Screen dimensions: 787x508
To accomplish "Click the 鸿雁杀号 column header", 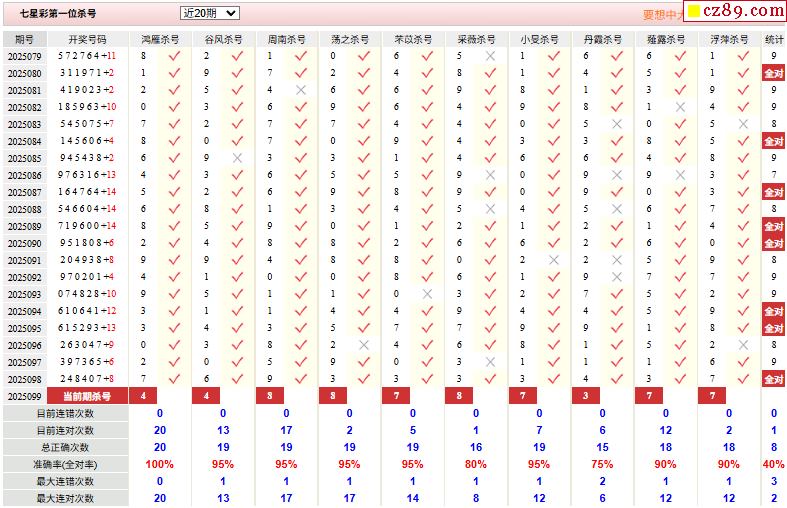I will (160, 39).
